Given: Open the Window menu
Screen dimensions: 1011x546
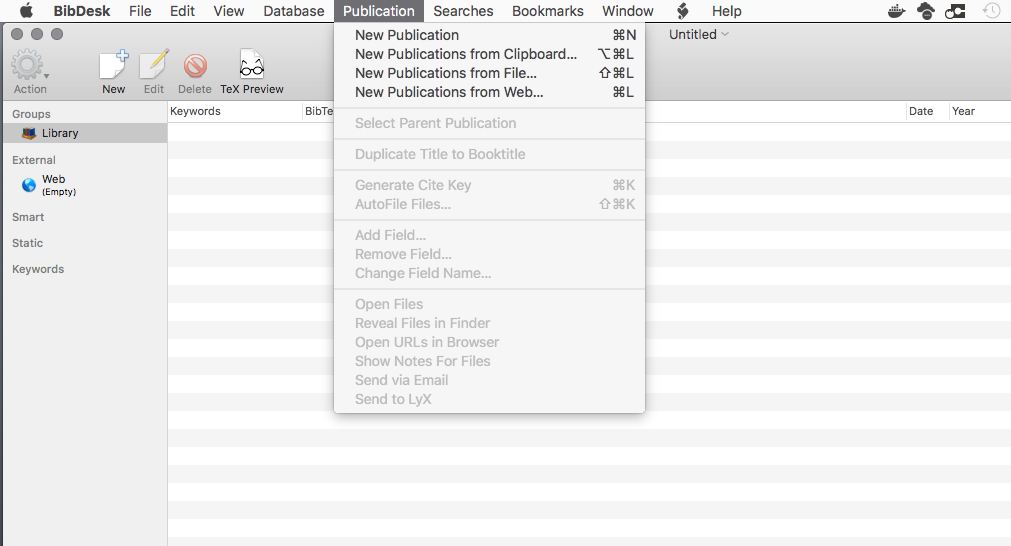Looking at the screenshot, I should pos(628,11).
